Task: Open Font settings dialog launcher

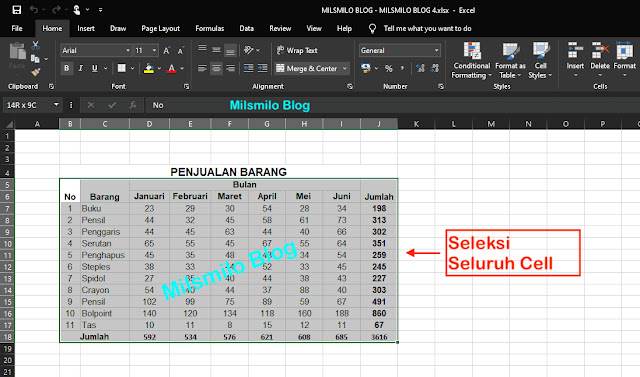Action: pos(186,86)
